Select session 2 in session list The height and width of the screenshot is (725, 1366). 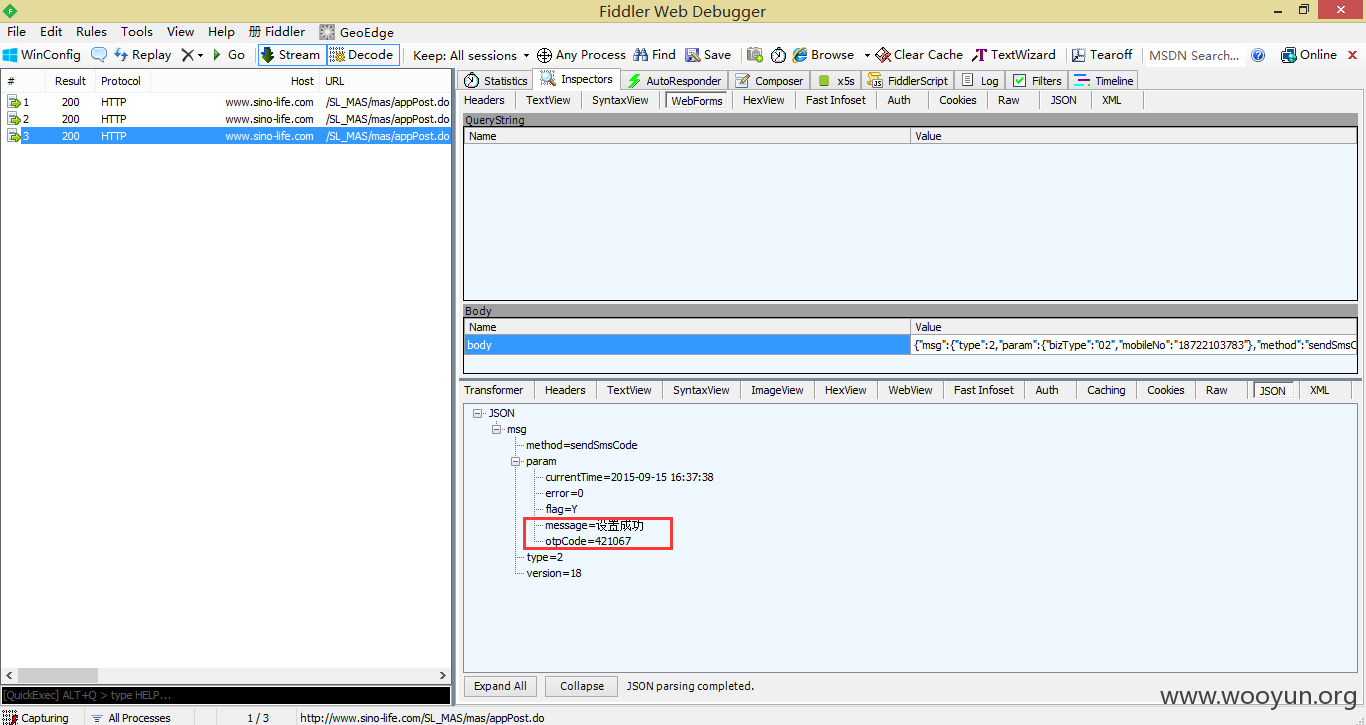point(226,119)
